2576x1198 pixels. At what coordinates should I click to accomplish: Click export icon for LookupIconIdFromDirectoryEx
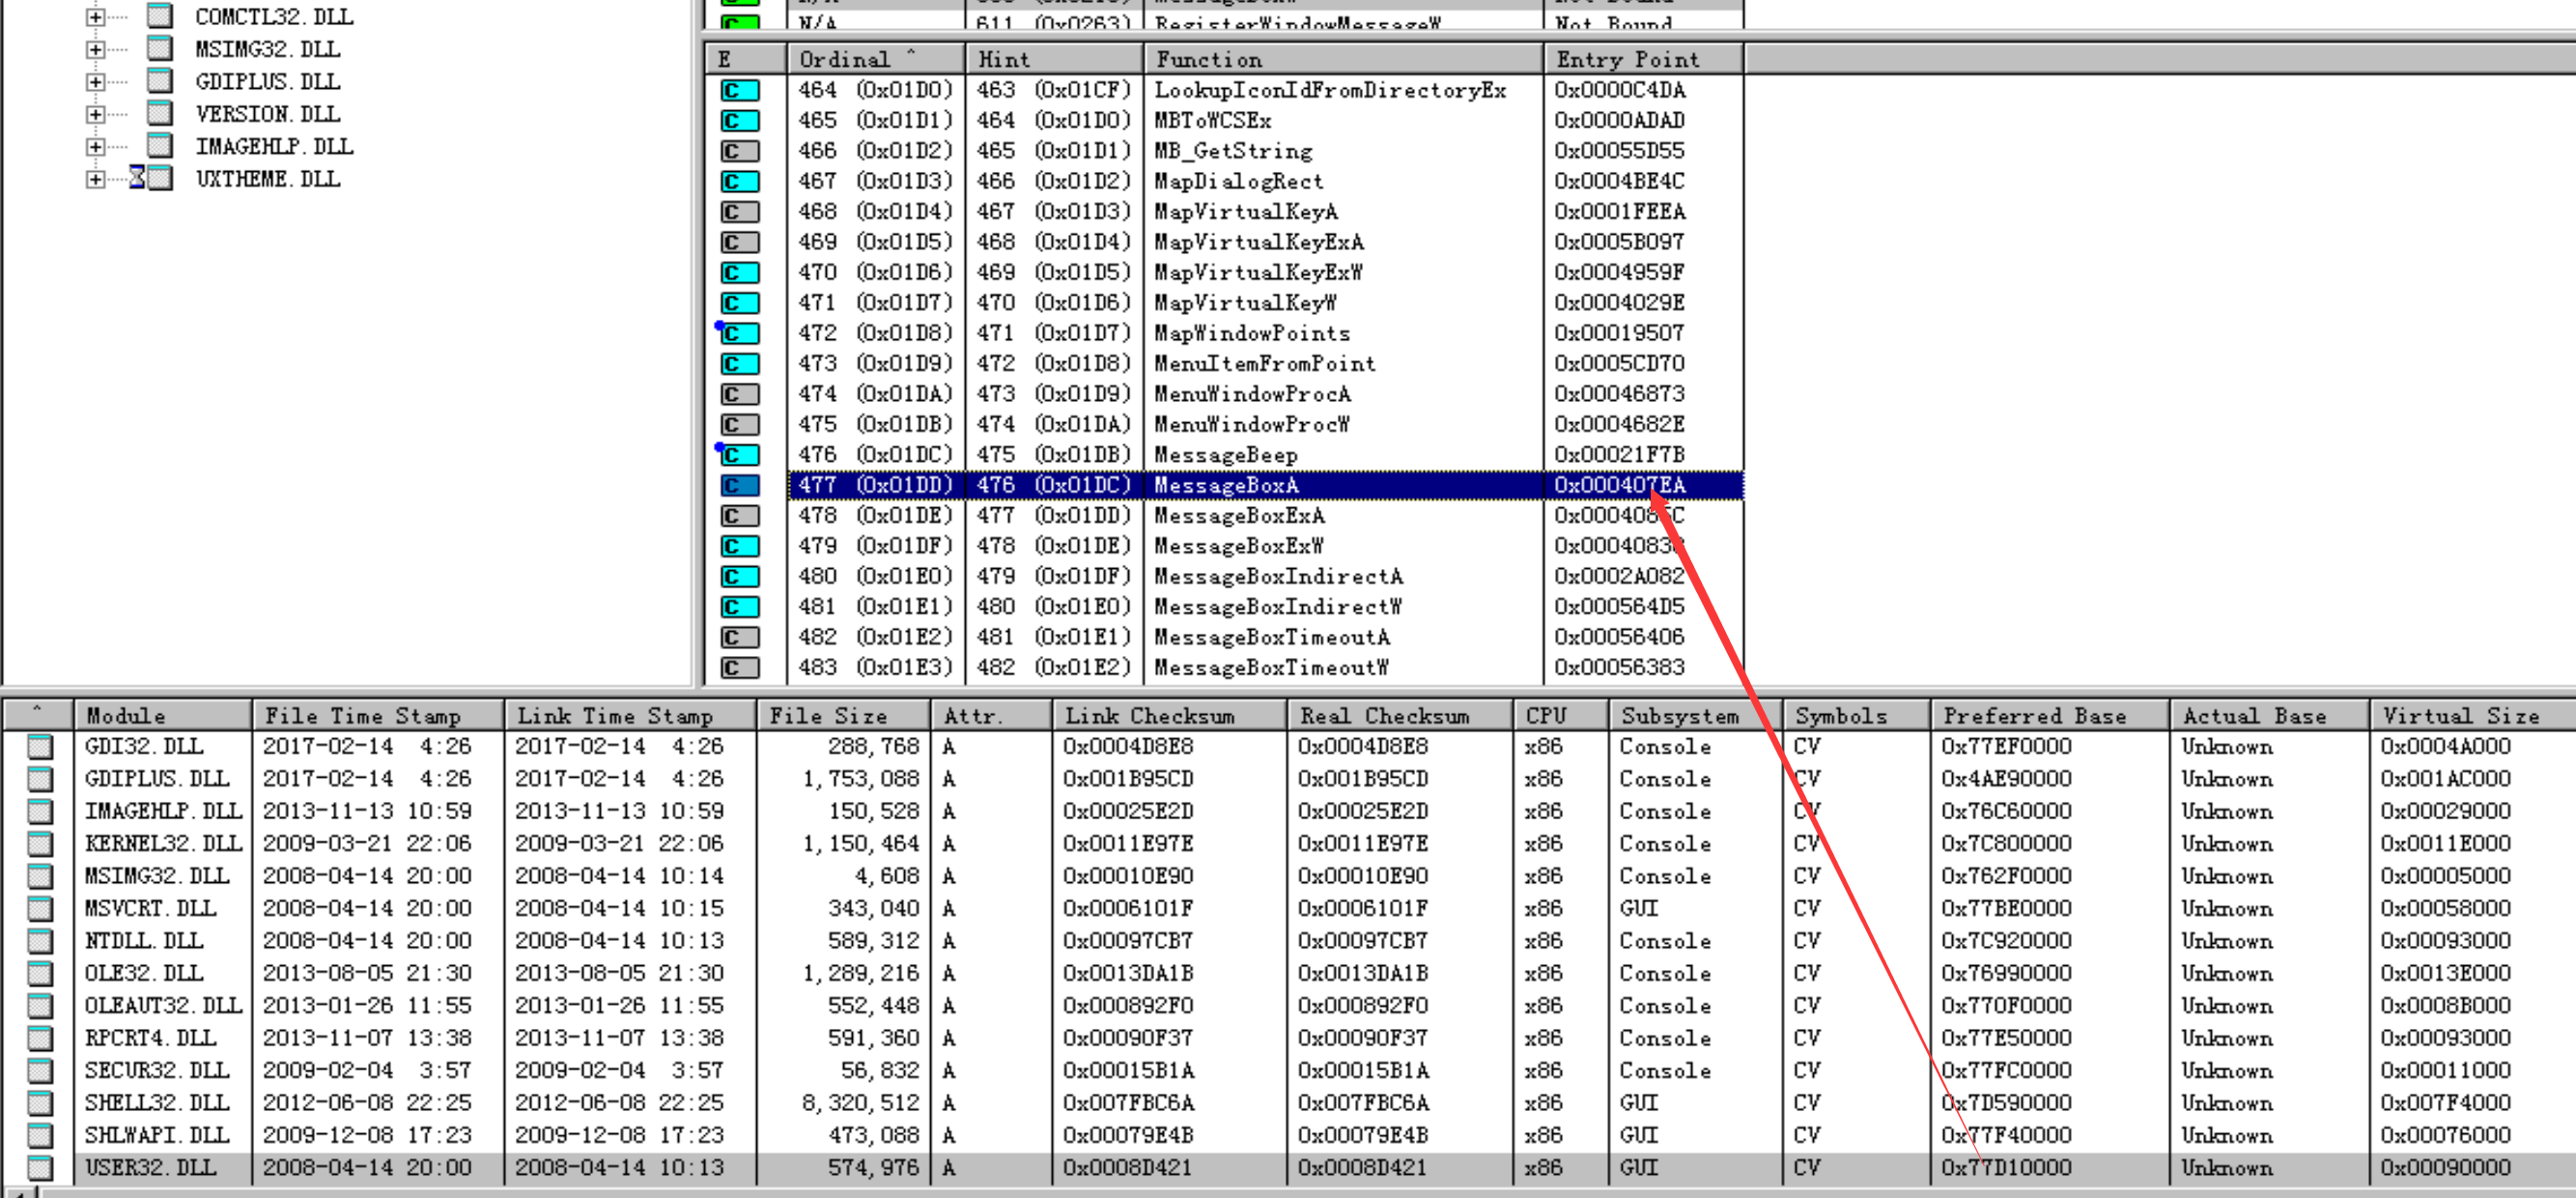click(x=740, y=91)
